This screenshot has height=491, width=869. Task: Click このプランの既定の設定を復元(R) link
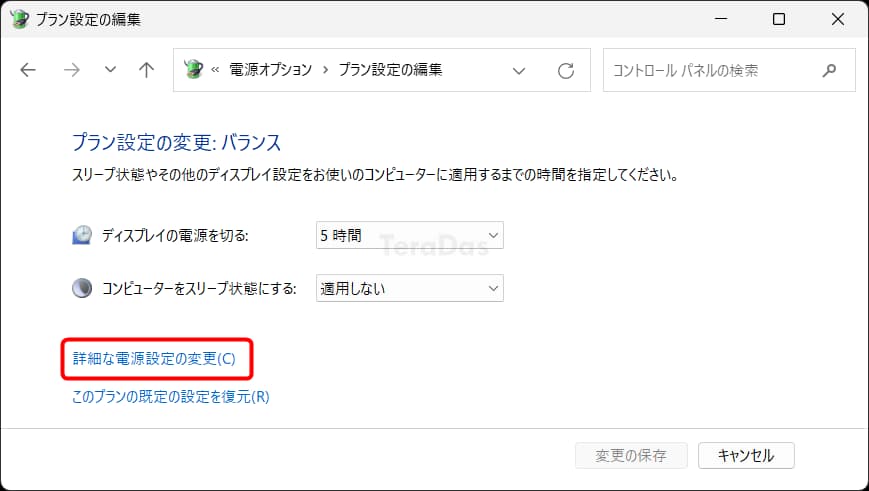(x=171, y=397)
